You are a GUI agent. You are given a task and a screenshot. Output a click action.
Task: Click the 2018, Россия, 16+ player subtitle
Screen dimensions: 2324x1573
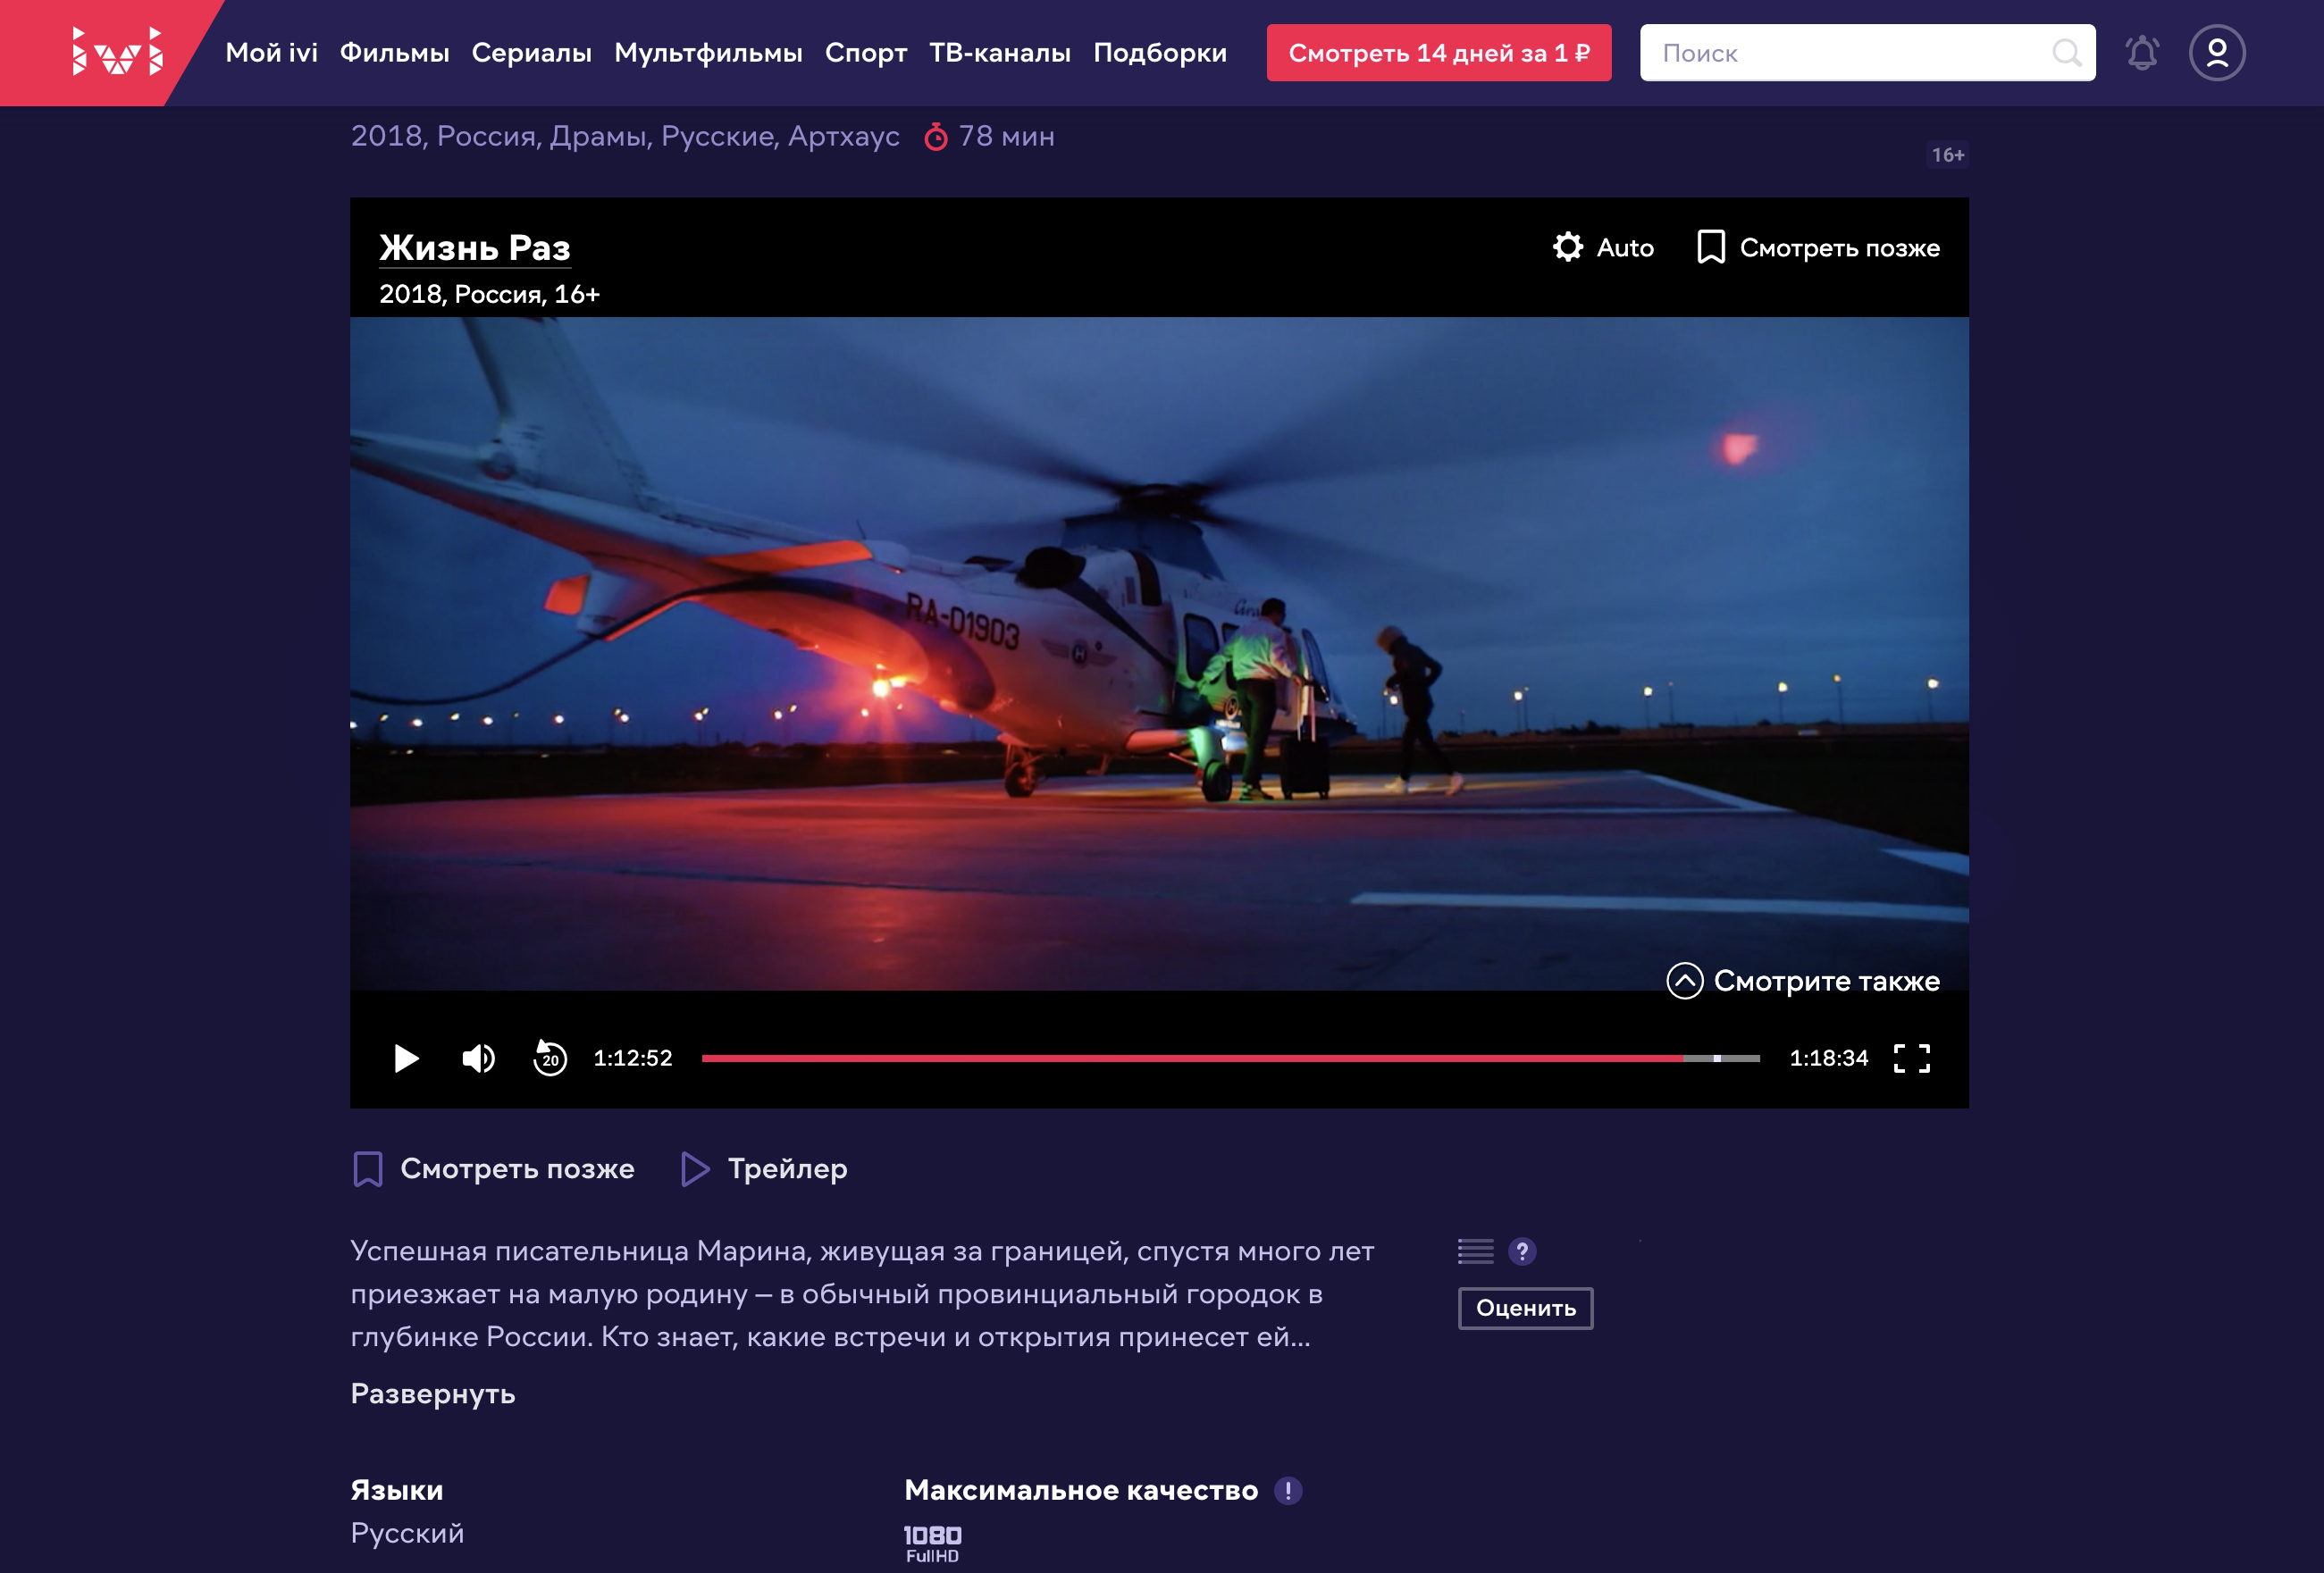coord(489,294)
